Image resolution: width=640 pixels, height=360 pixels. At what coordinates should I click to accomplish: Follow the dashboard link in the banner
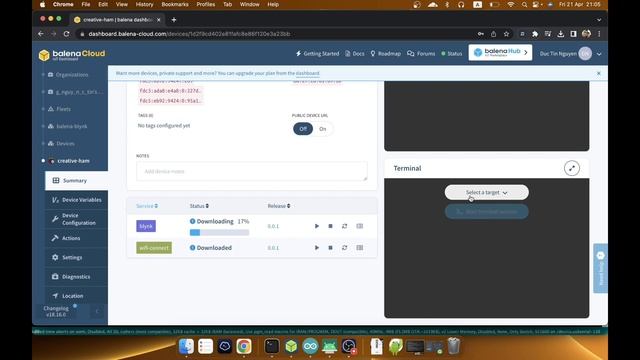coord(307,73)
